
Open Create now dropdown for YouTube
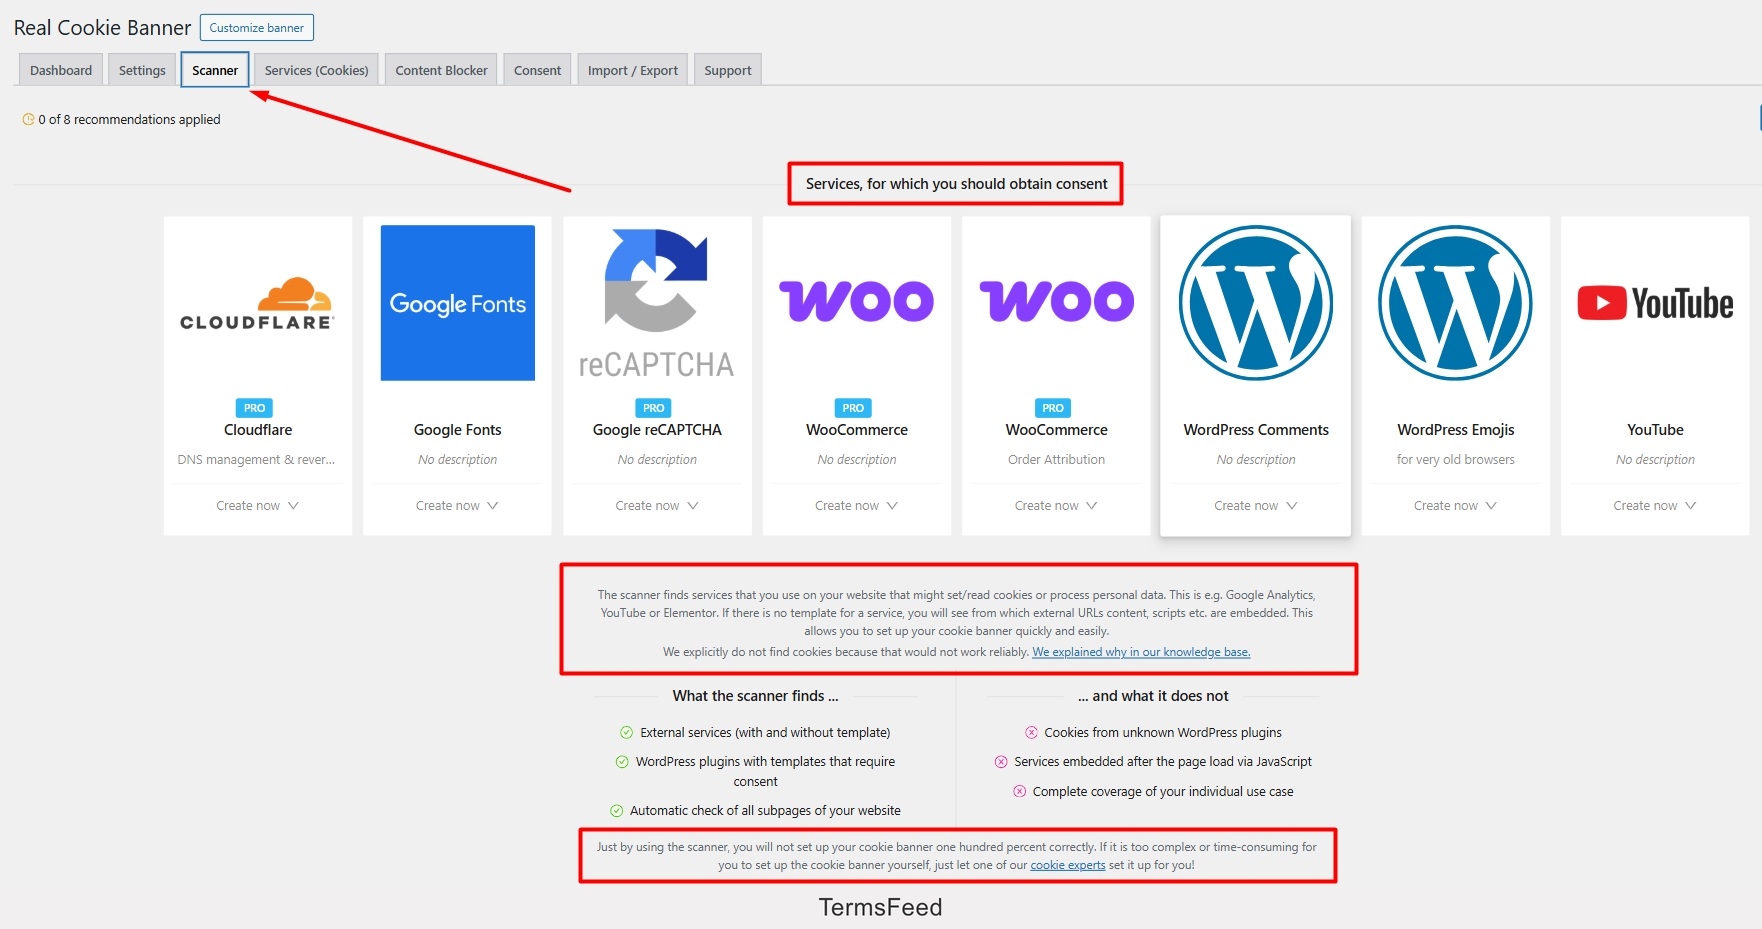[x=1655, y=506]
